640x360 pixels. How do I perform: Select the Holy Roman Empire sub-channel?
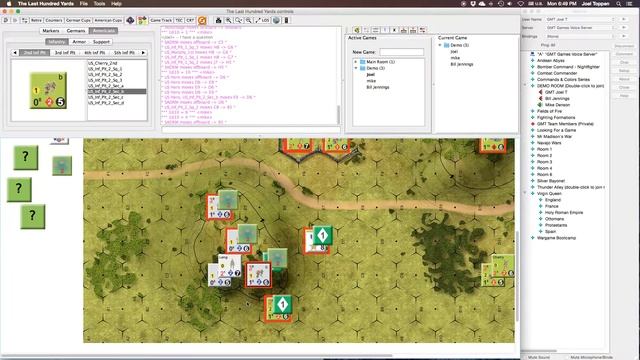[x=564, y=213]
